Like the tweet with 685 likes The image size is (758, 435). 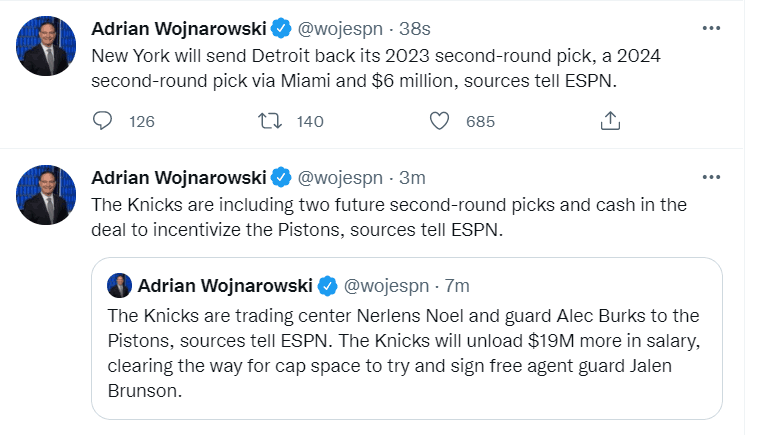coord(439,121)
